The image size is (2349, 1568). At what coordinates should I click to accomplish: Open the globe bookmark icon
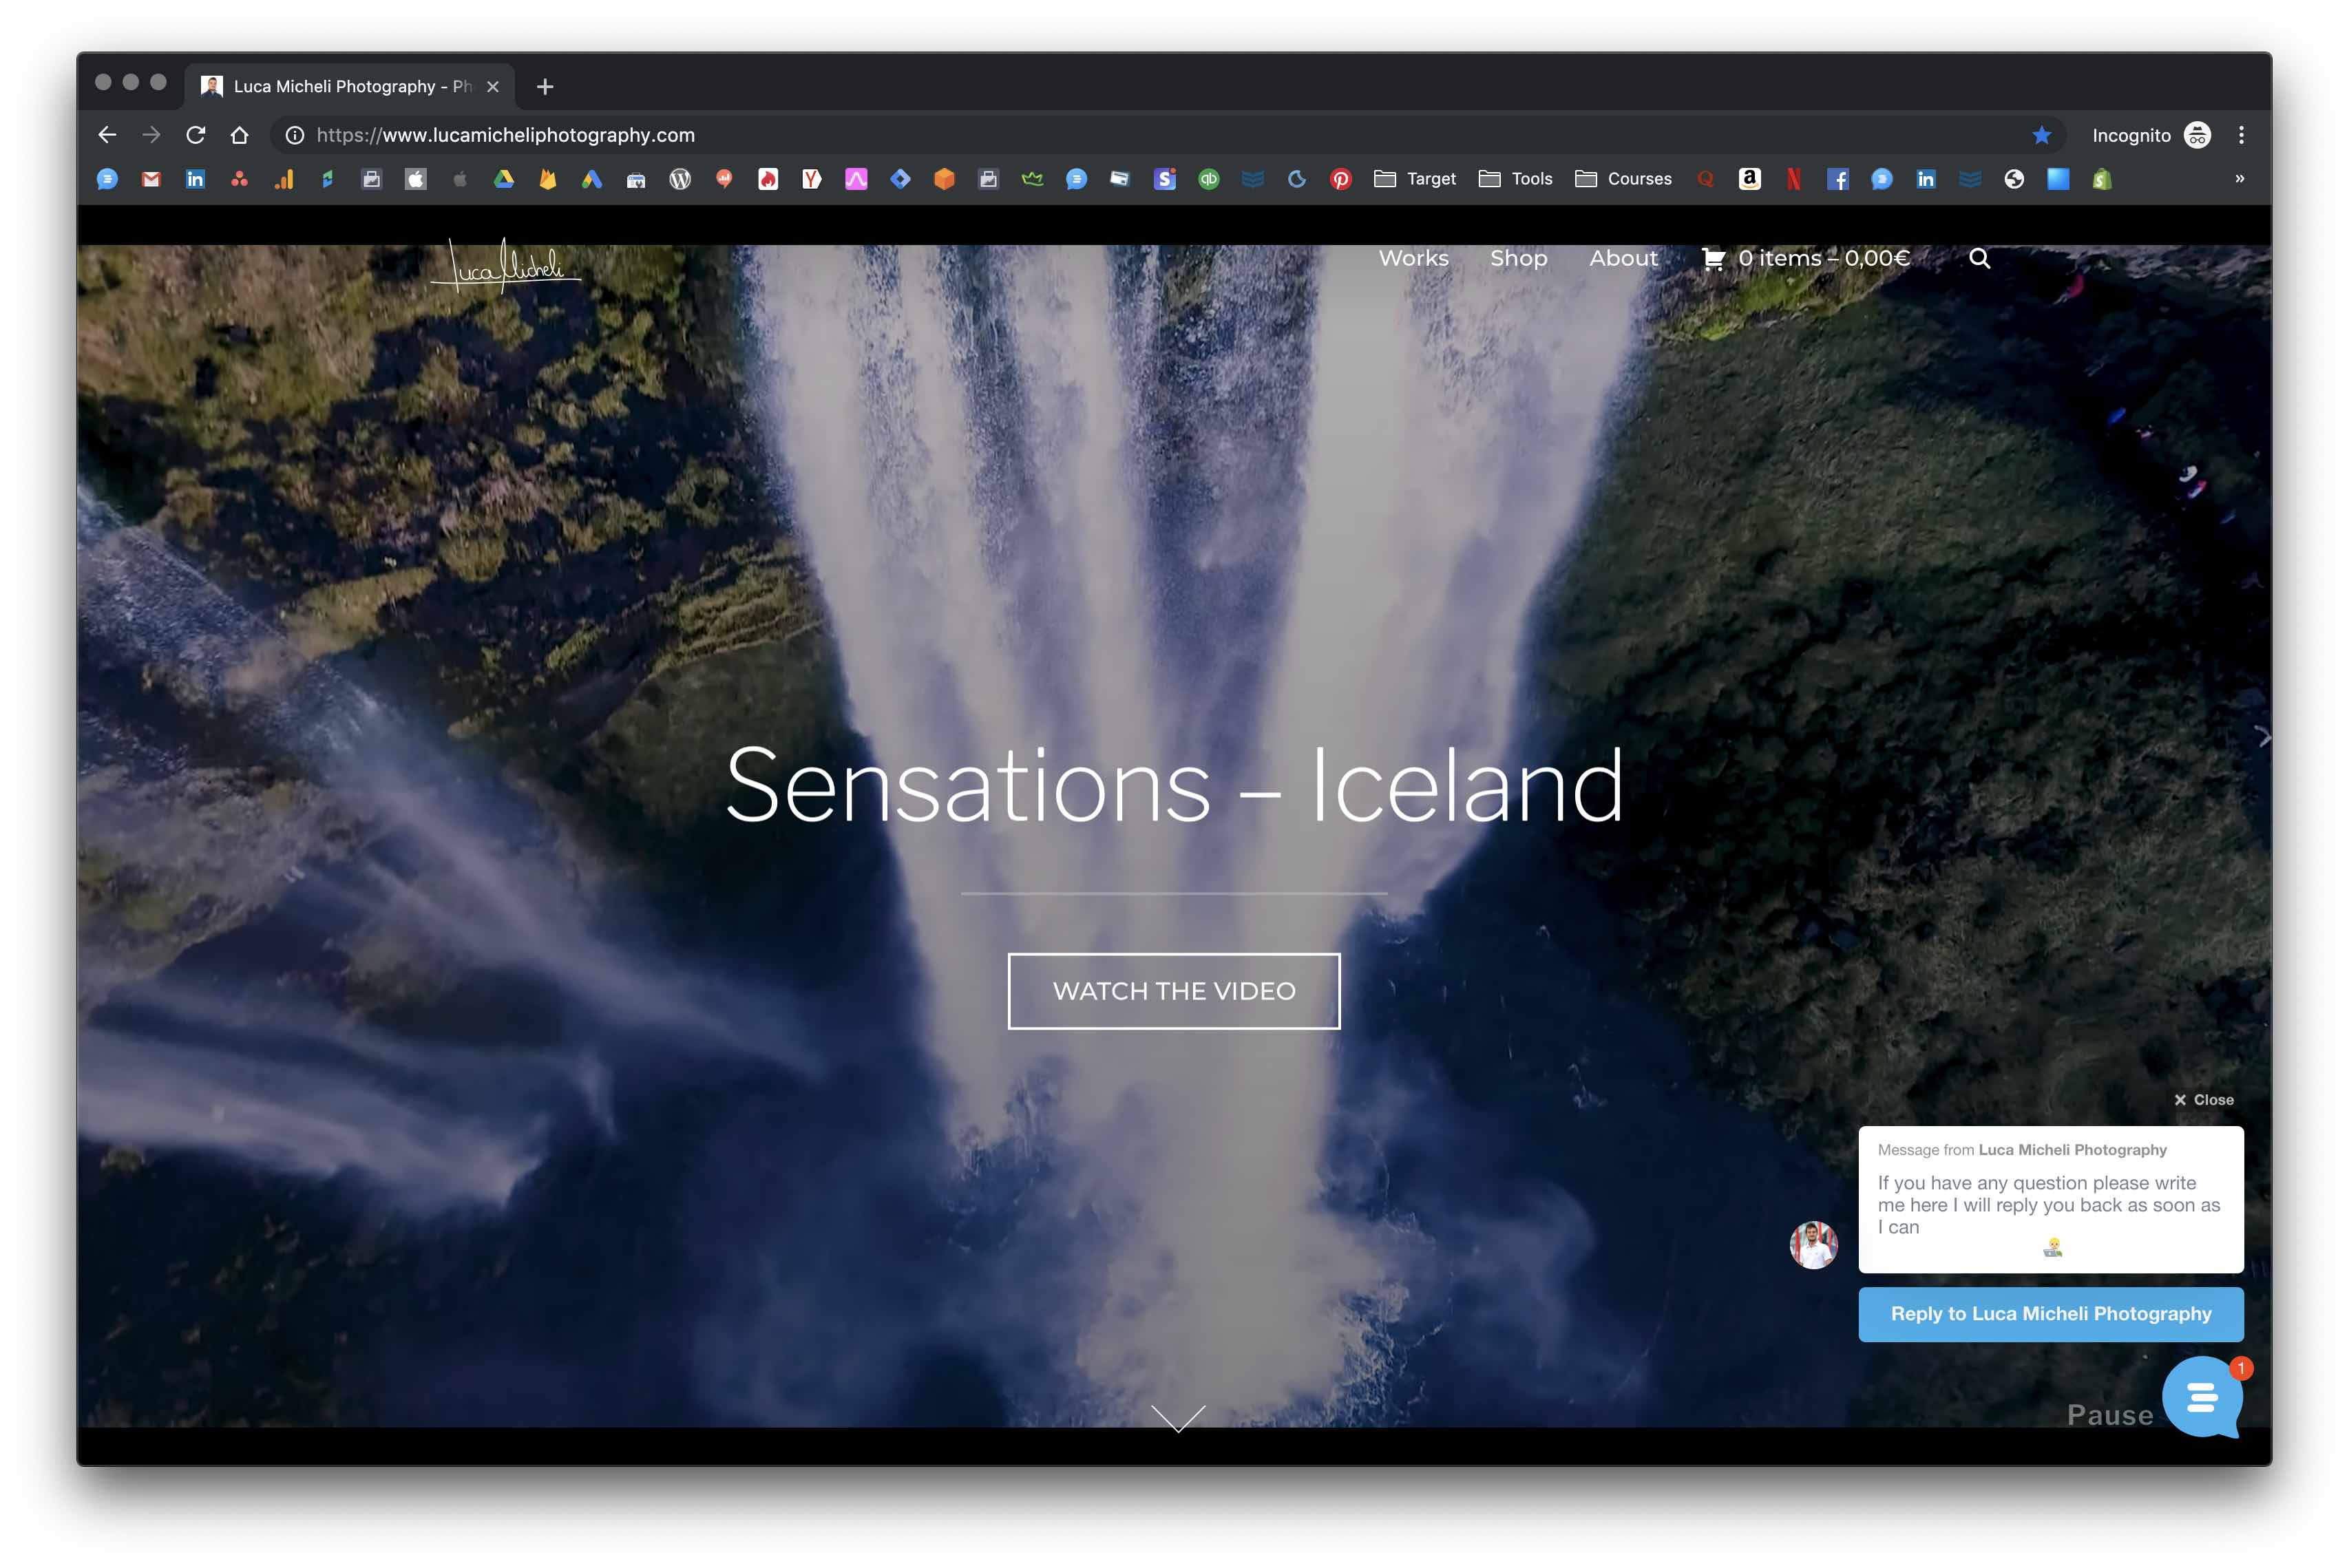(x=2014, y=179)
